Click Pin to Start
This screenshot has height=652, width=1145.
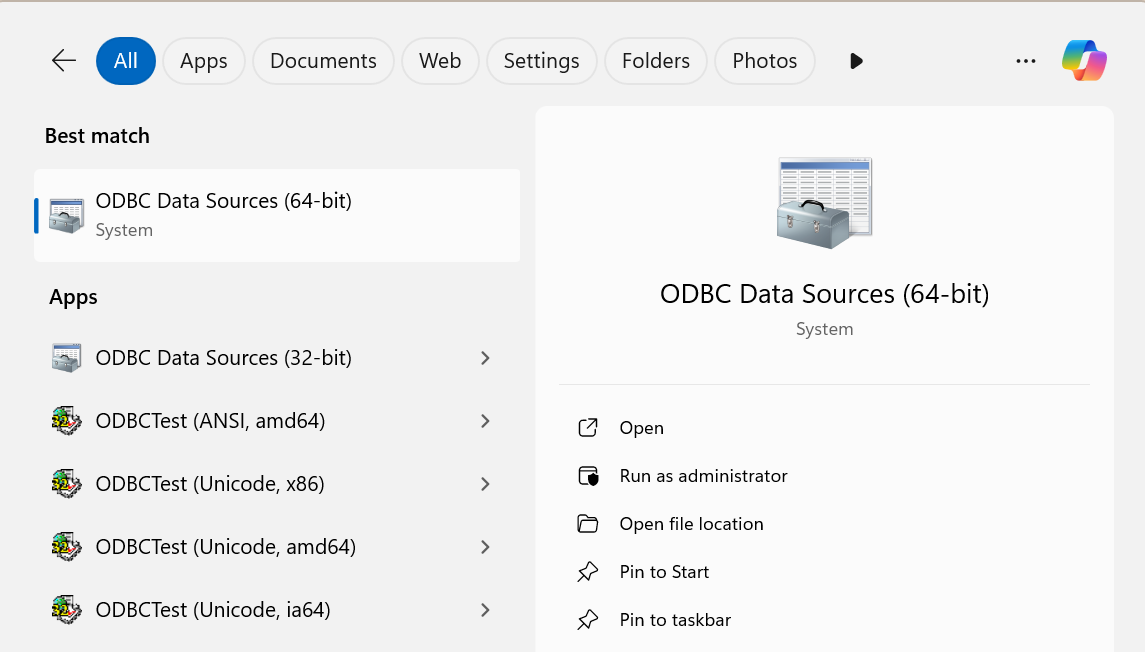click(x=663, y=571)
